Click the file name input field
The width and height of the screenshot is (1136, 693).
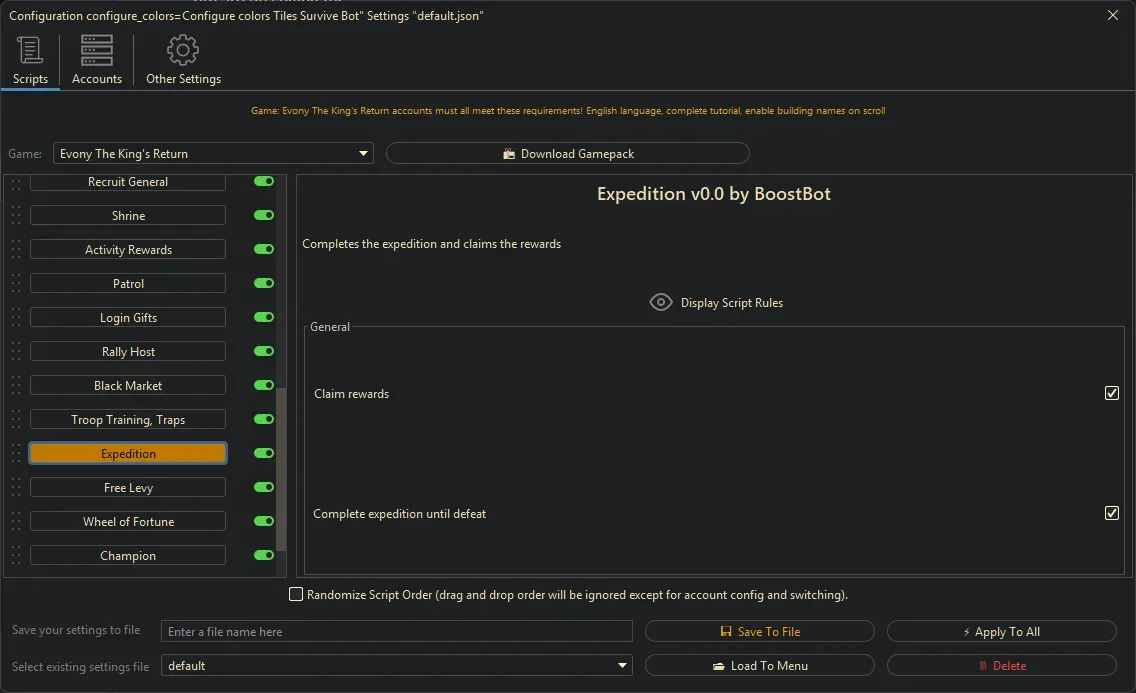tap(397, 631)
